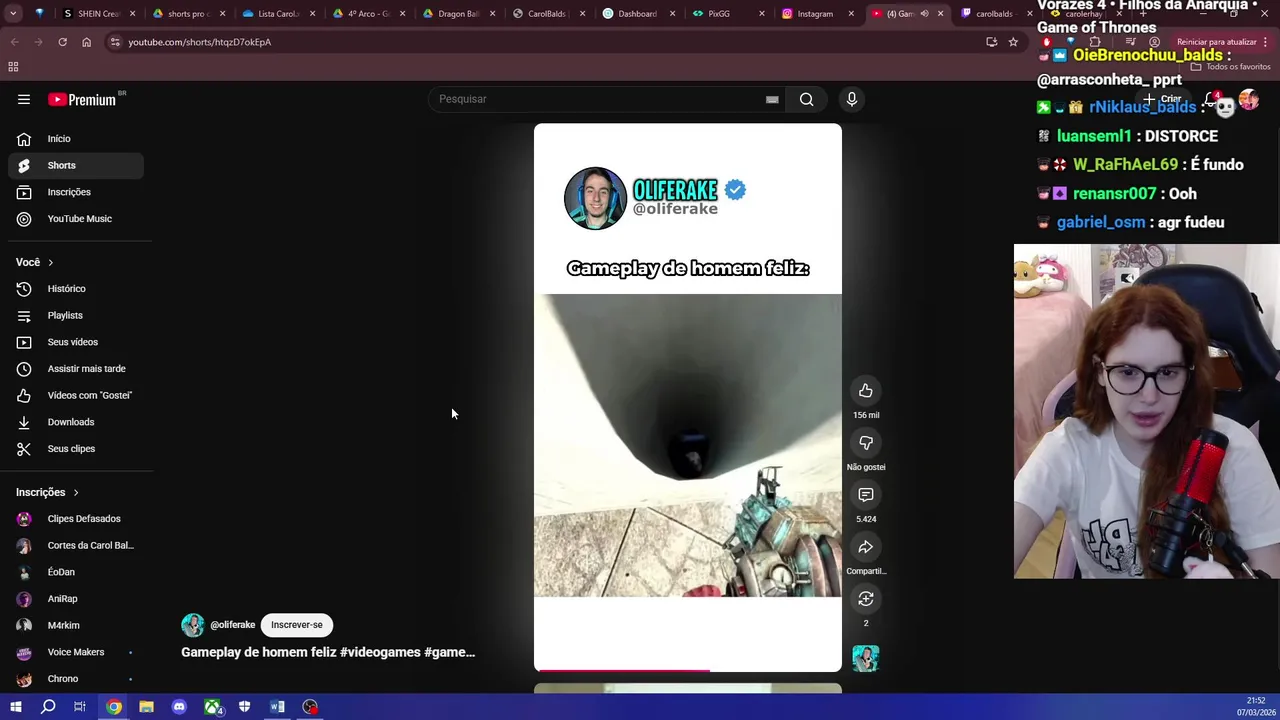1280x720 pixels.
Task: Open the Windows Start menu
Action: point(15,707)
